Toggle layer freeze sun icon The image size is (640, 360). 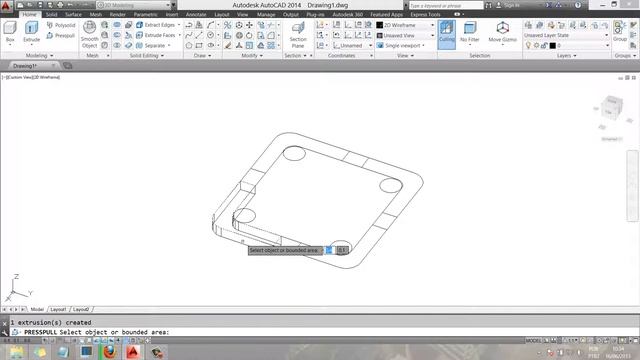click(x=536, y=45)
